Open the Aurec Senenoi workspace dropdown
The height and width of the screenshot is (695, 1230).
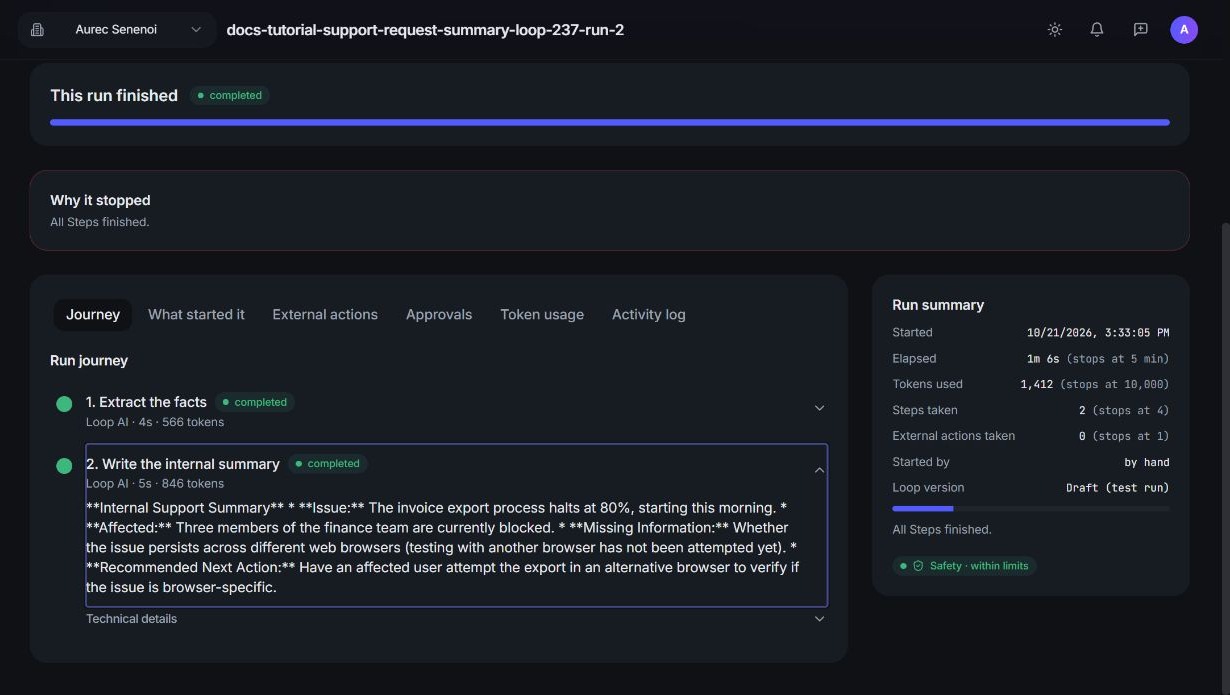pos(117,30)
